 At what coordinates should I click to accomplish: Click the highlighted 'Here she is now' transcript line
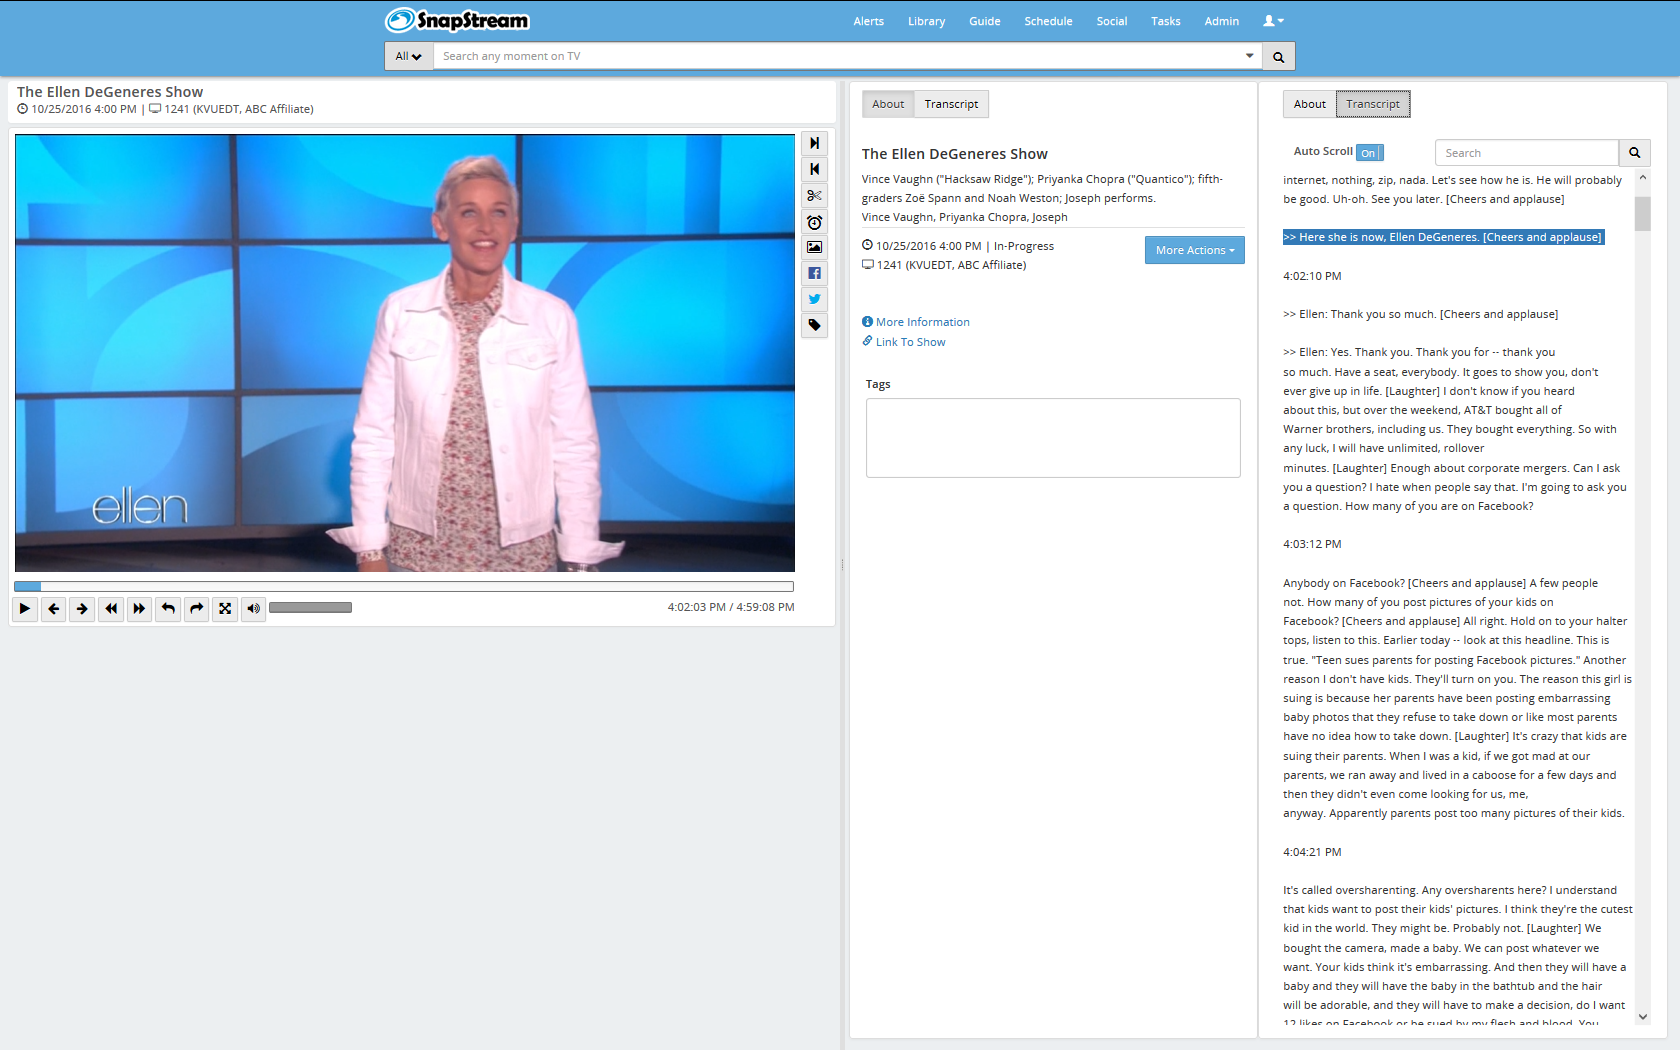[x=1443, y=237]
